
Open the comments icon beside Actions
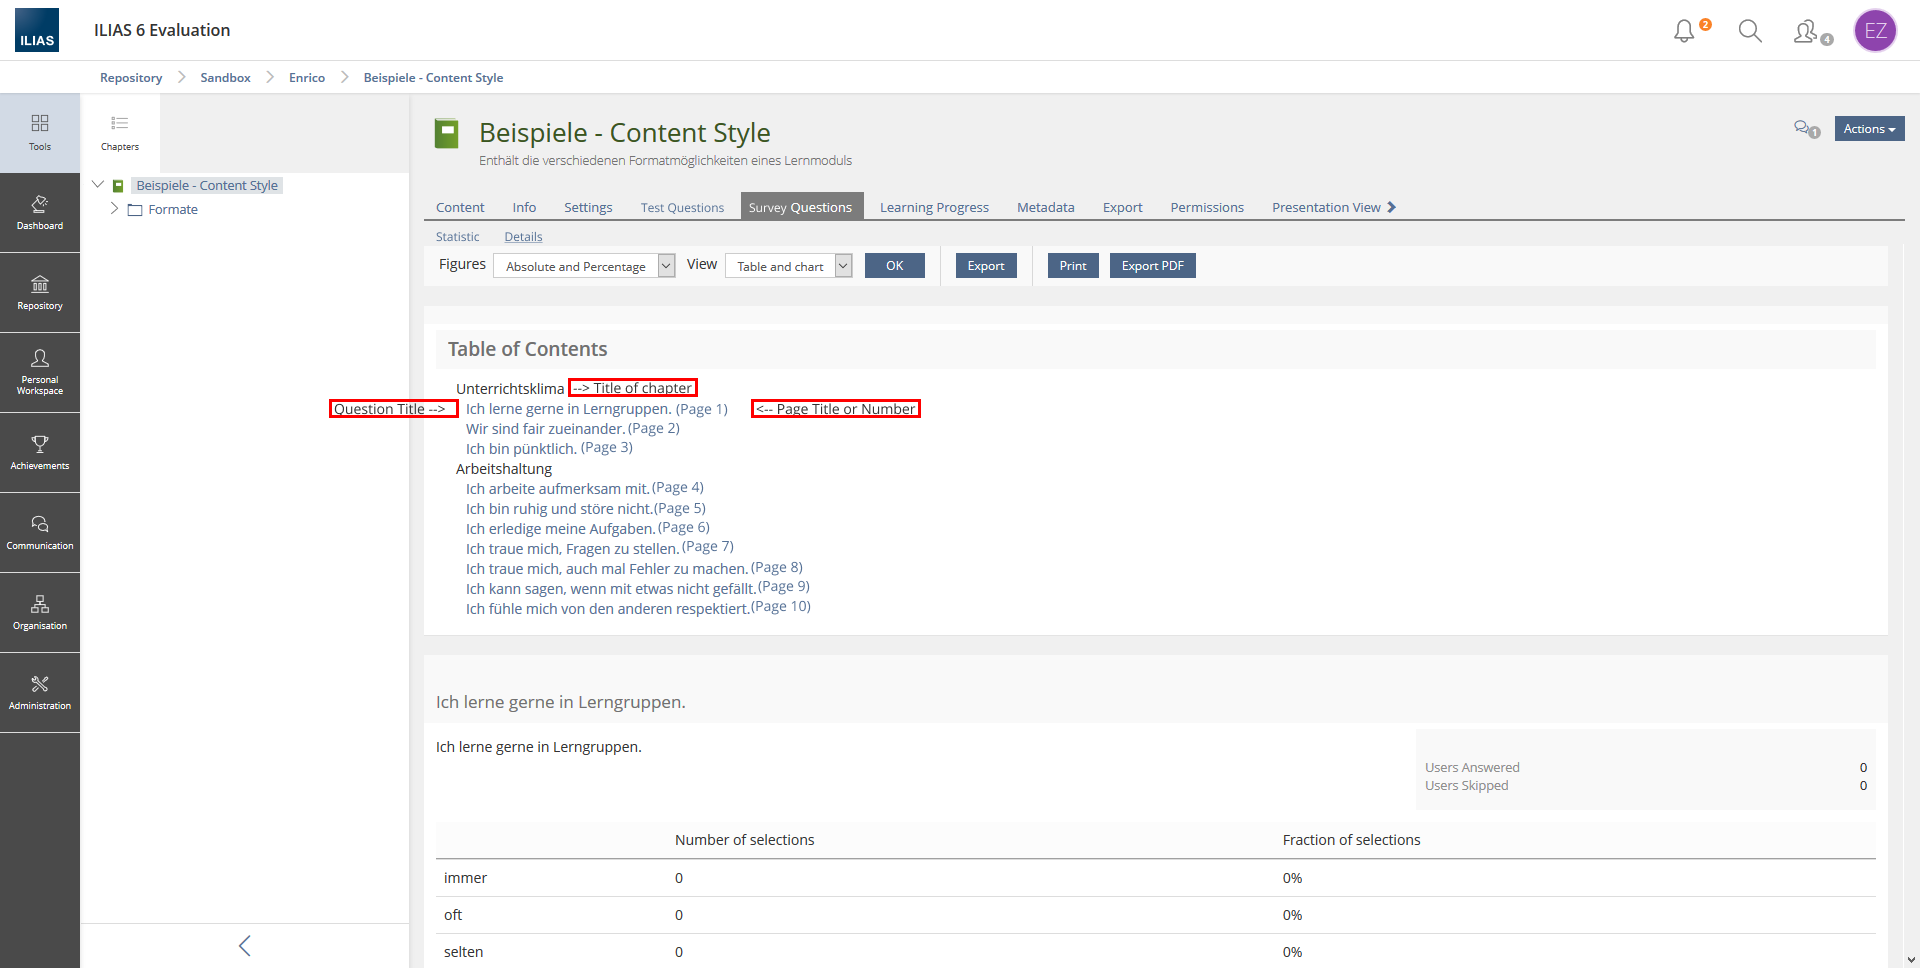coord(1805,129)
